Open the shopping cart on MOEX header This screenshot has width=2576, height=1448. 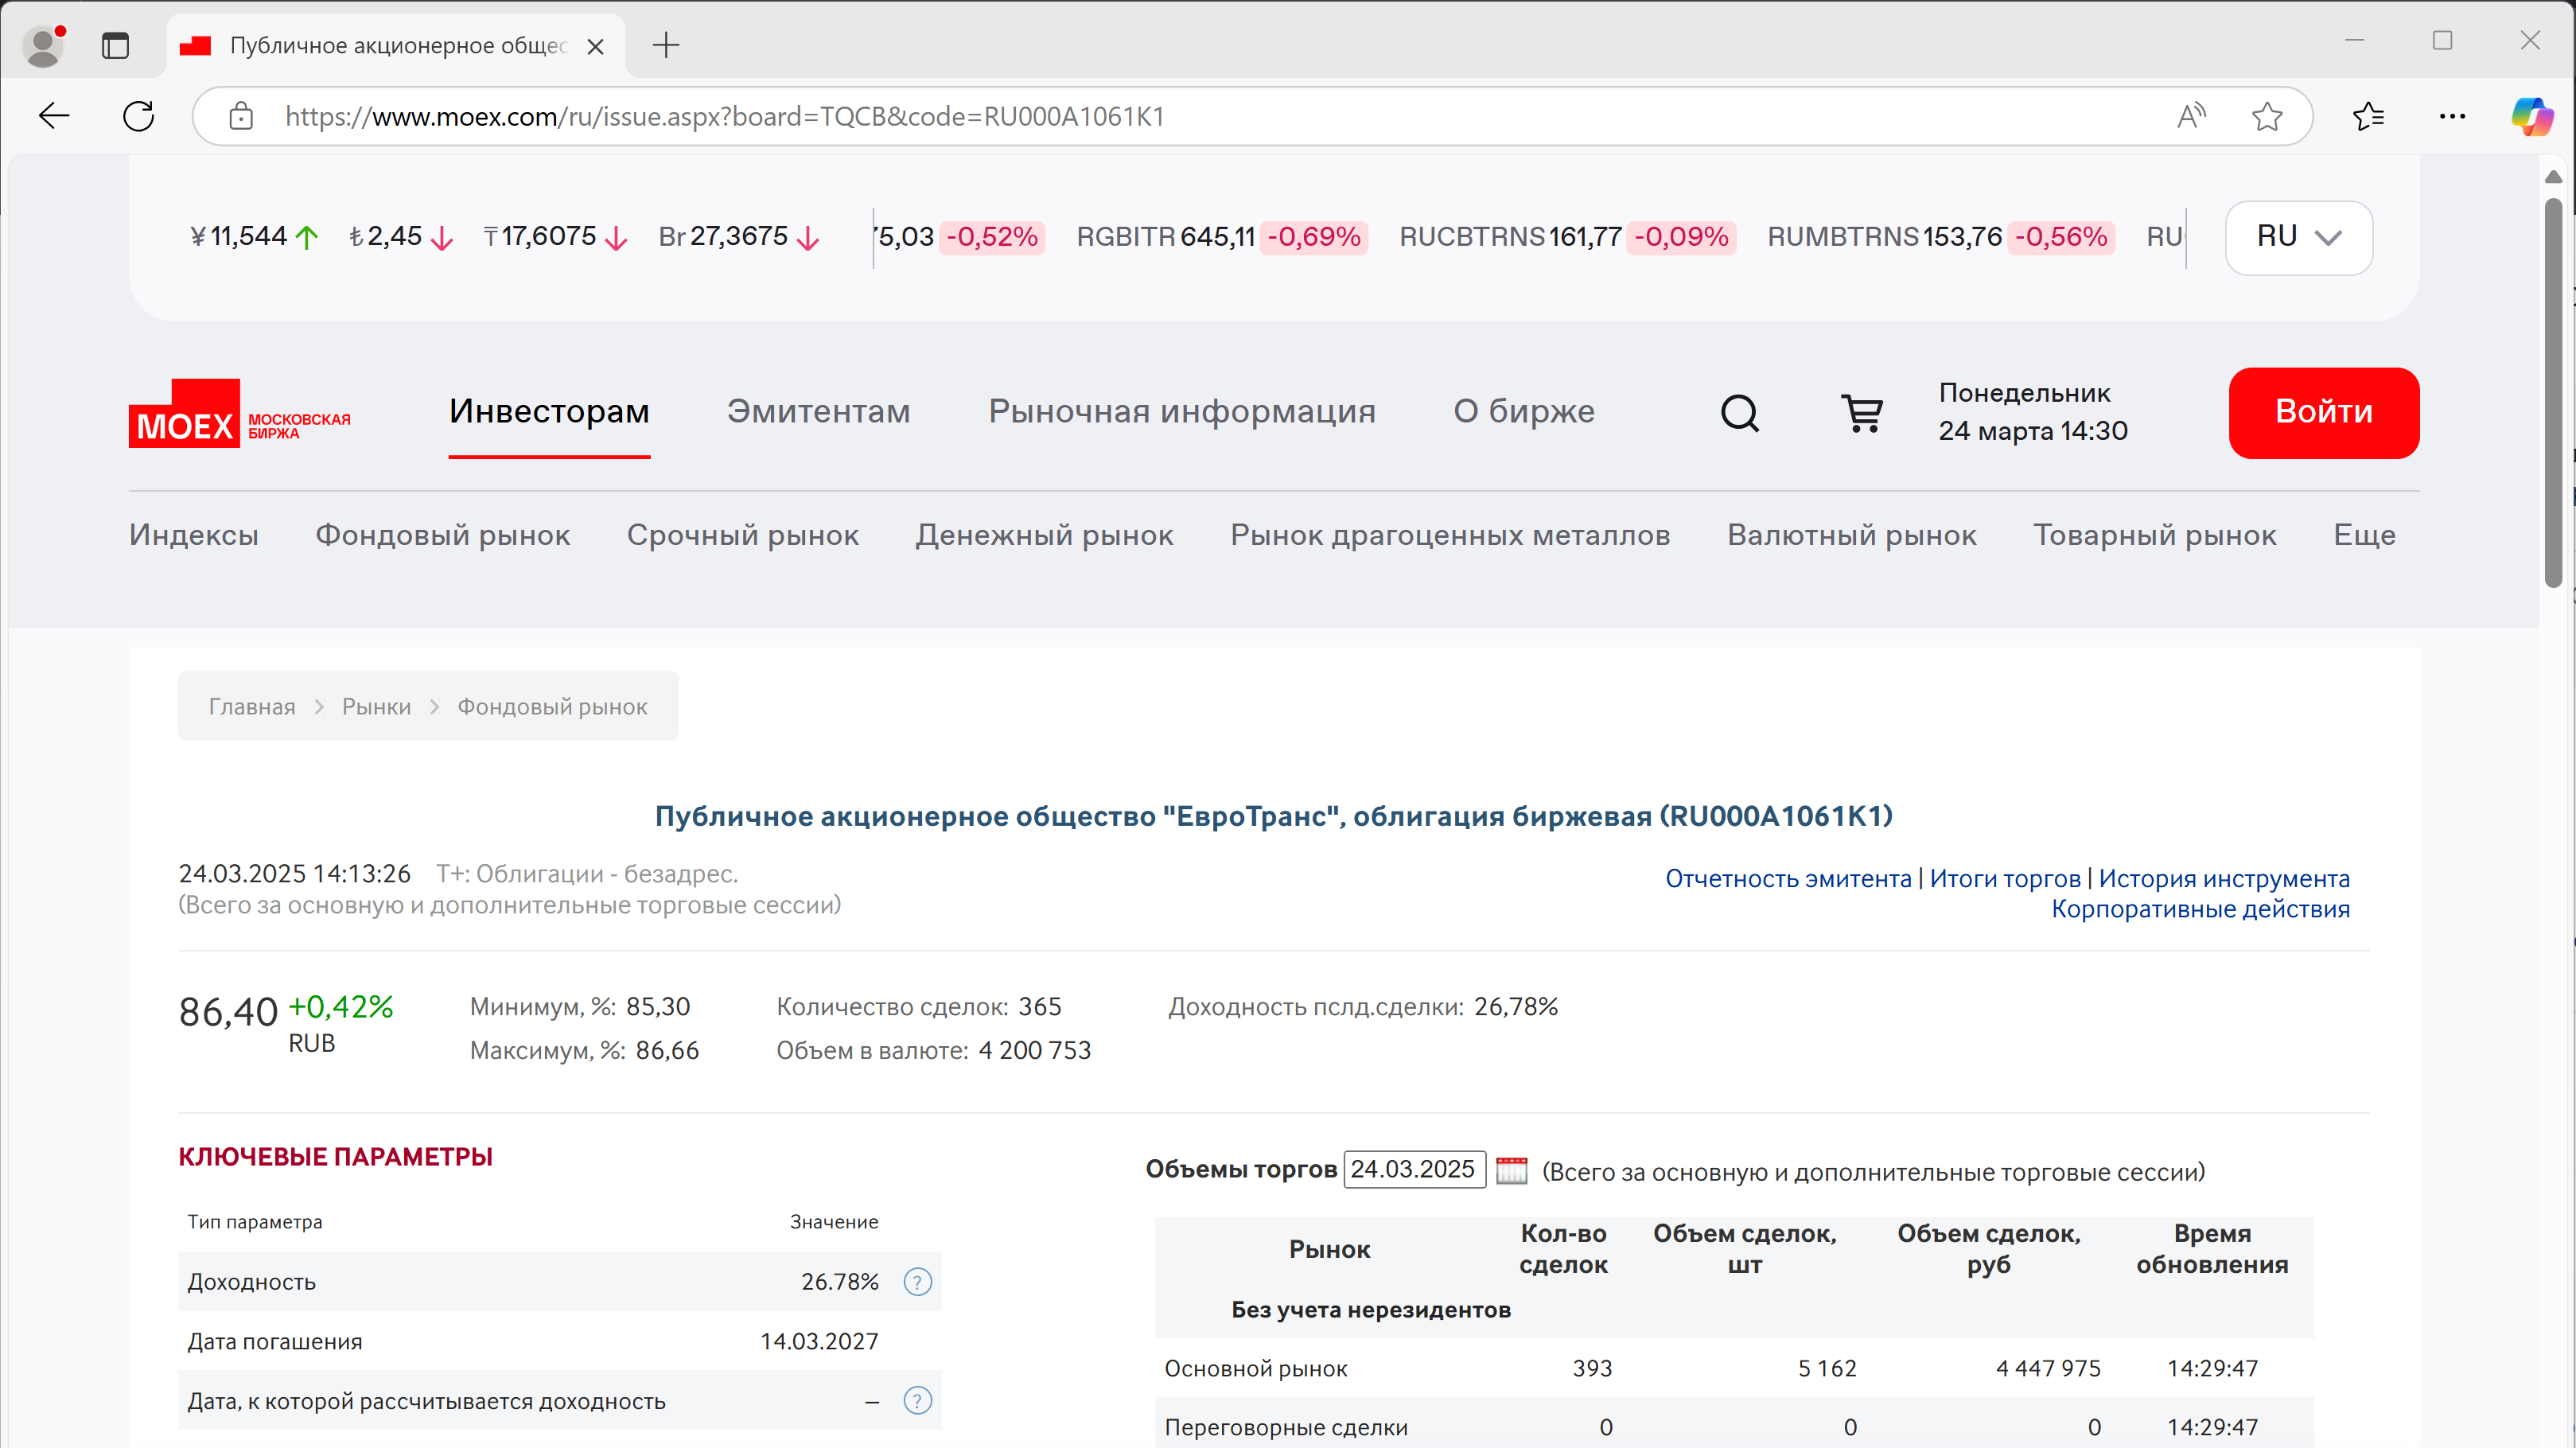point(1862,413)
